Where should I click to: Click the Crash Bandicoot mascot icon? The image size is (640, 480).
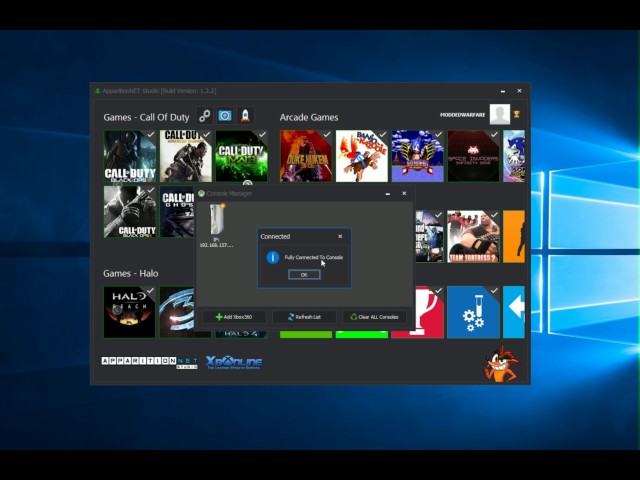pos(500,364)
